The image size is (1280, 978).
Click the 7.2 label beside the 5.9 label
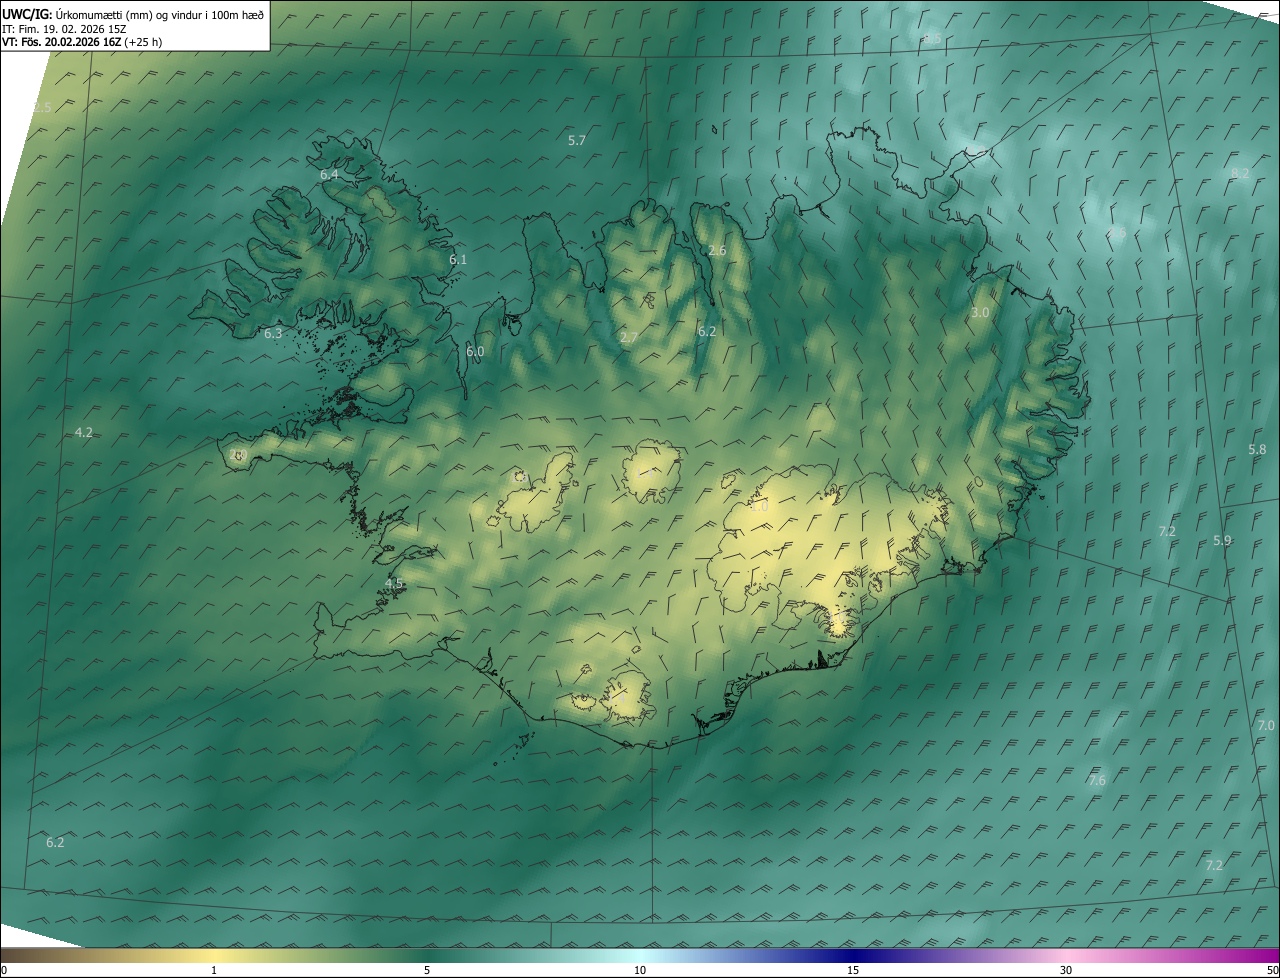1167,532
